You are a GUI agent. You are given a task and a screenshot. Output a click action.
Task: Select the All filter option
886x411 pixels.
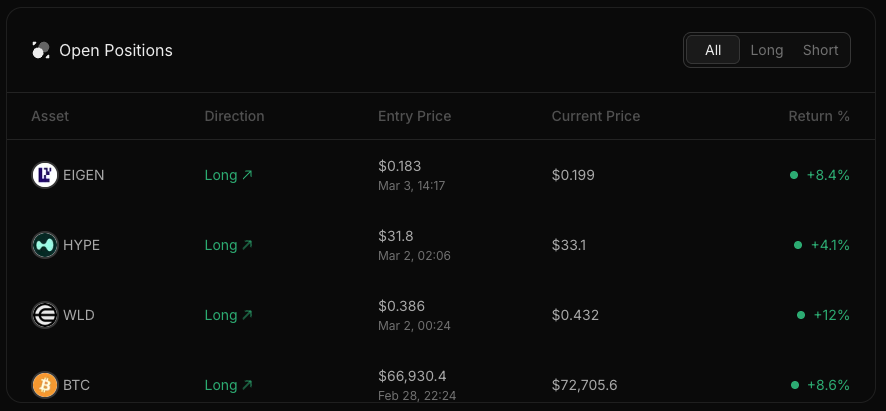coord(713,50)
